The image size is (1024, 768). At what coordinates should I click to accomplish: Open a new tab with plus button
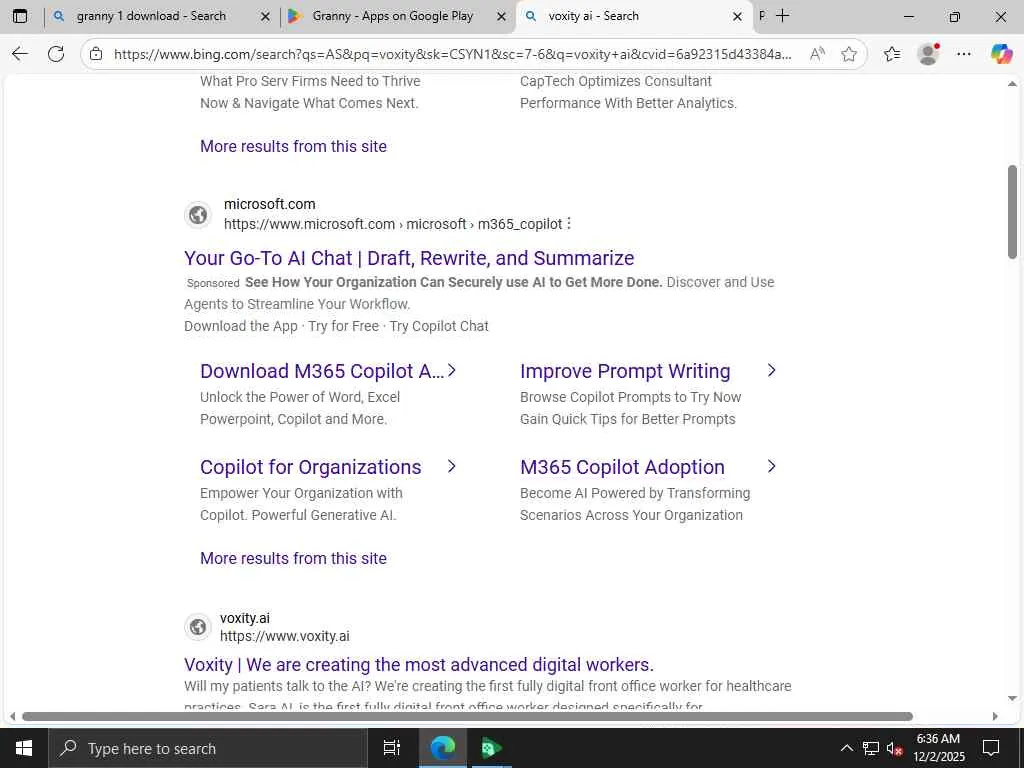coord(782,16)
